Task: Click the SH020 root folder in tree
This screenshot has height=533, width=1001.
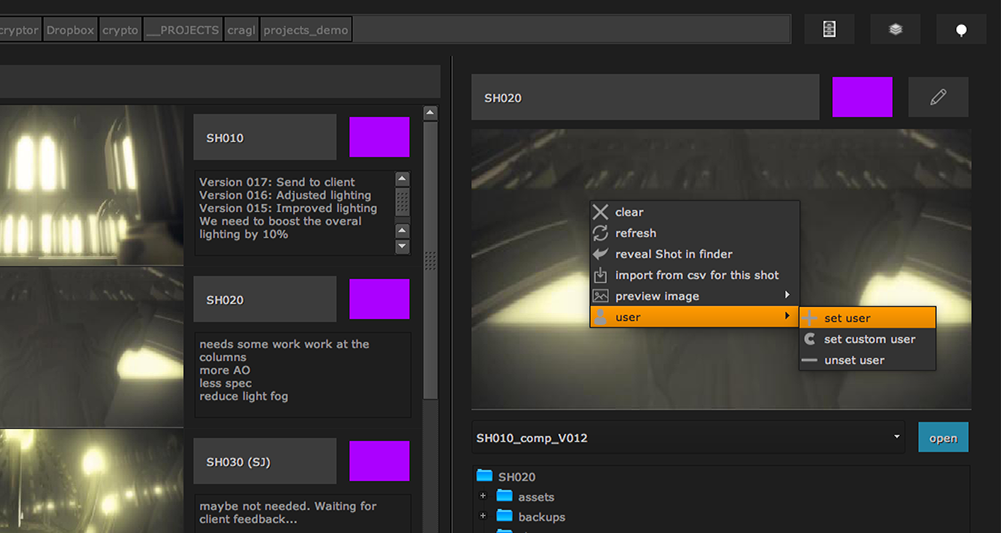Action: [x=516, y=477]
